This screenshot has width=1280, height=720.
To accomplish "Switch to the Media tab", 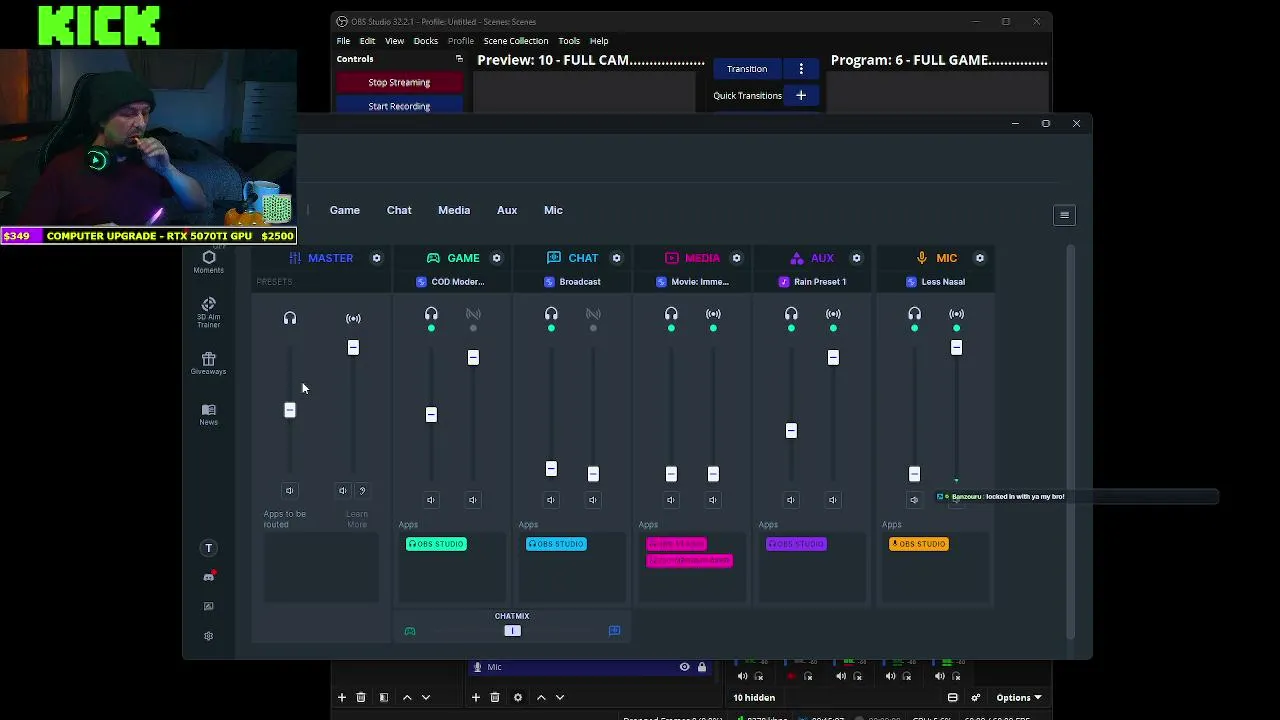I will pyautogui.click(x=454, y=210).
